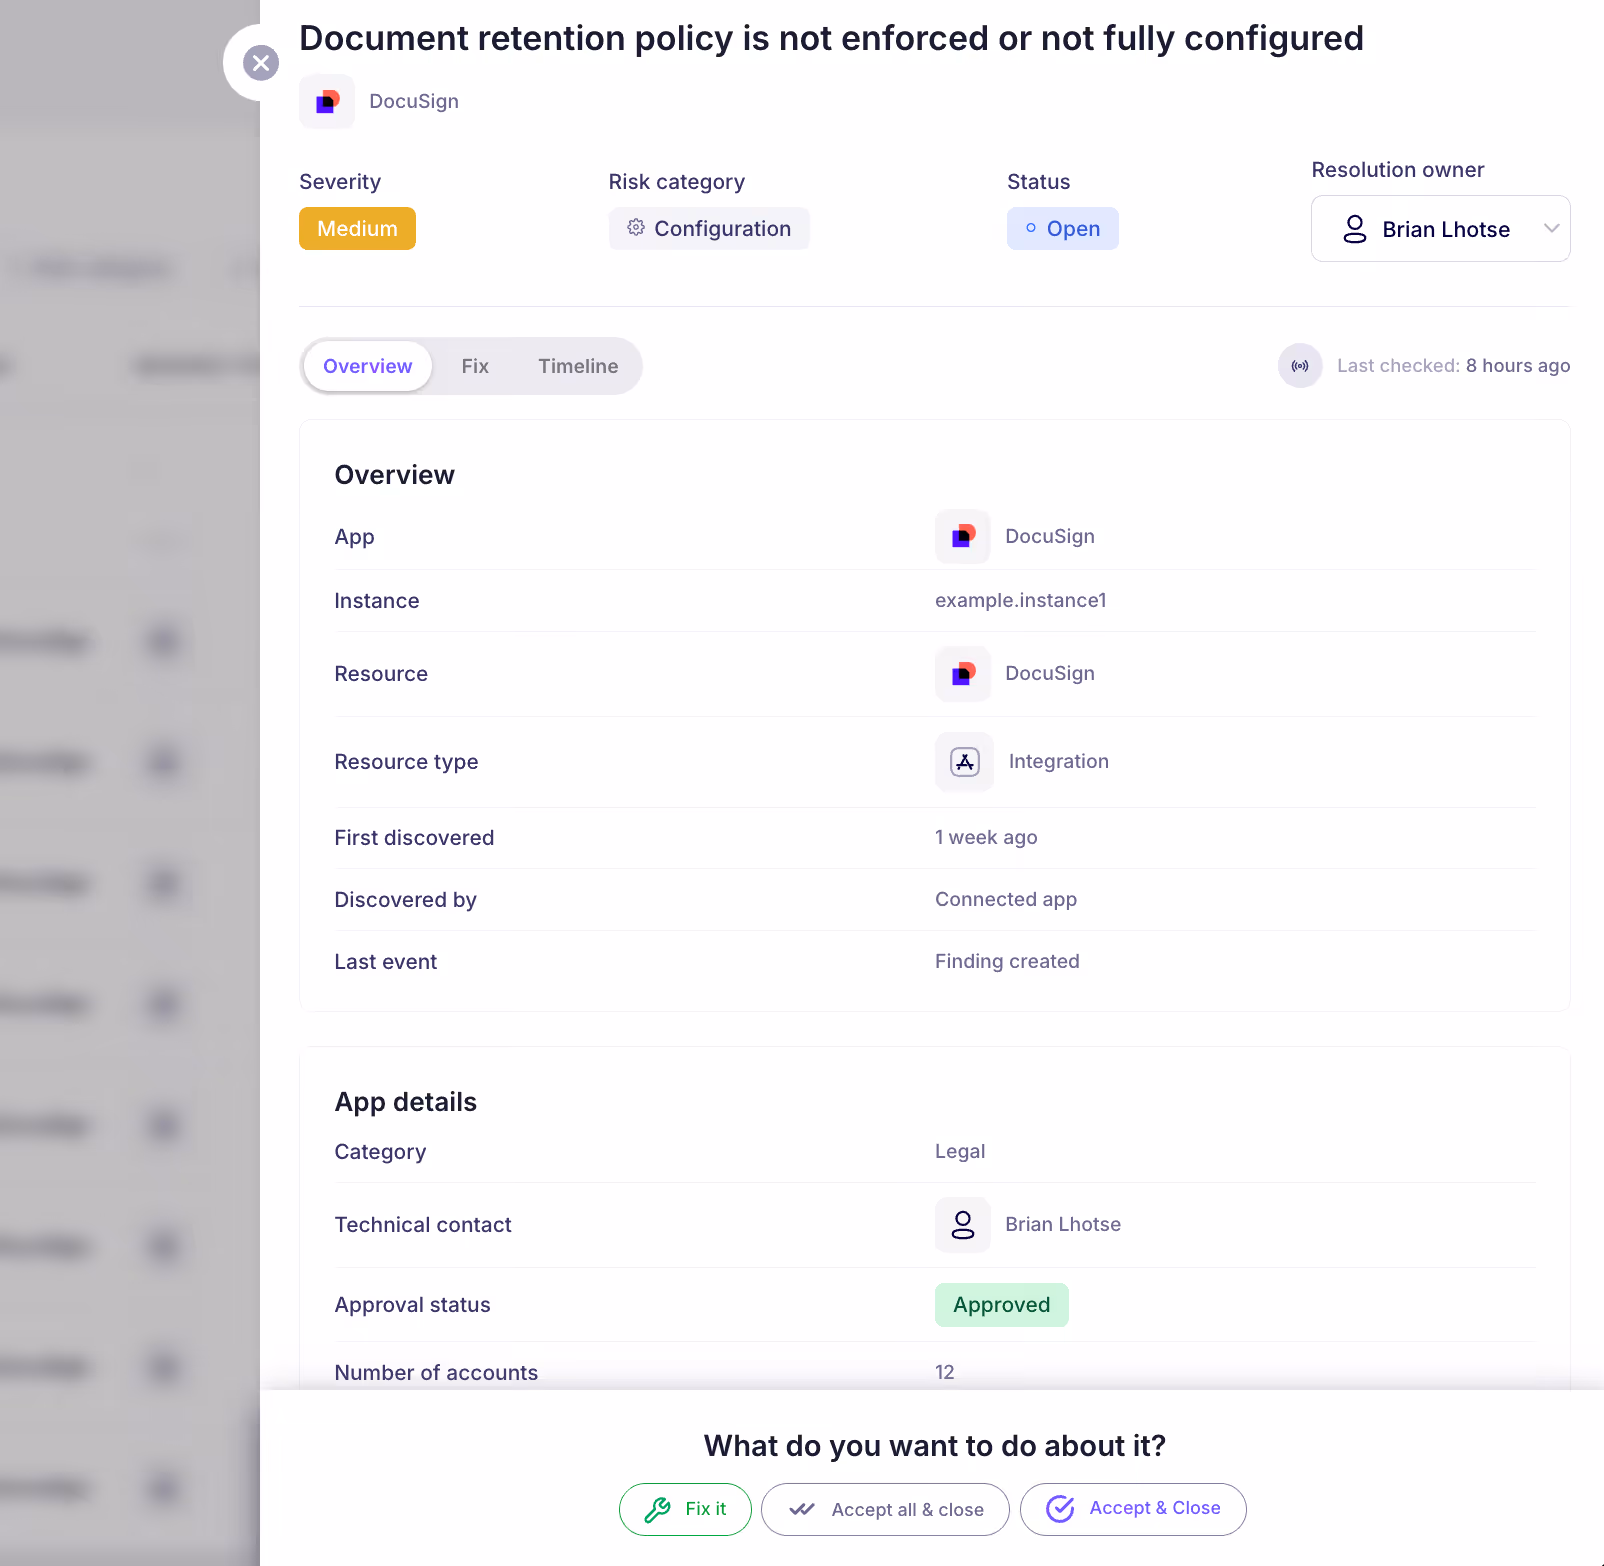Click the Approved status badge

1001,1305
